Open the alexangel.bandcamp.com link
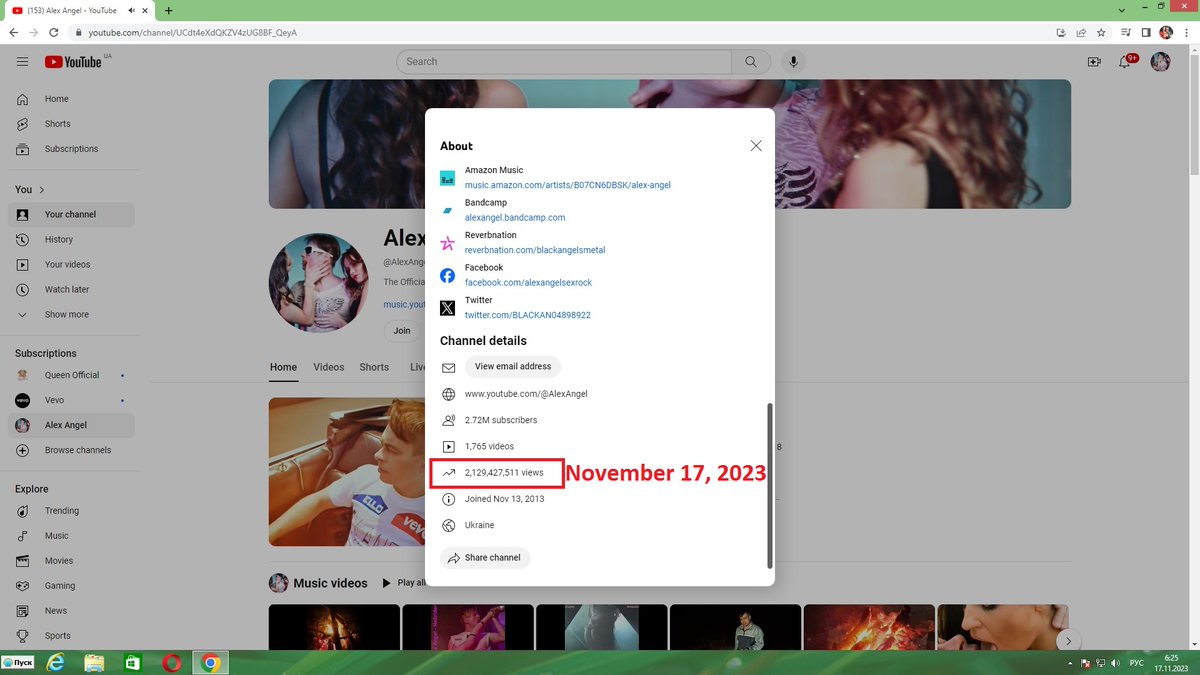This screenshot has height=675, width=1200. (515, 218)
